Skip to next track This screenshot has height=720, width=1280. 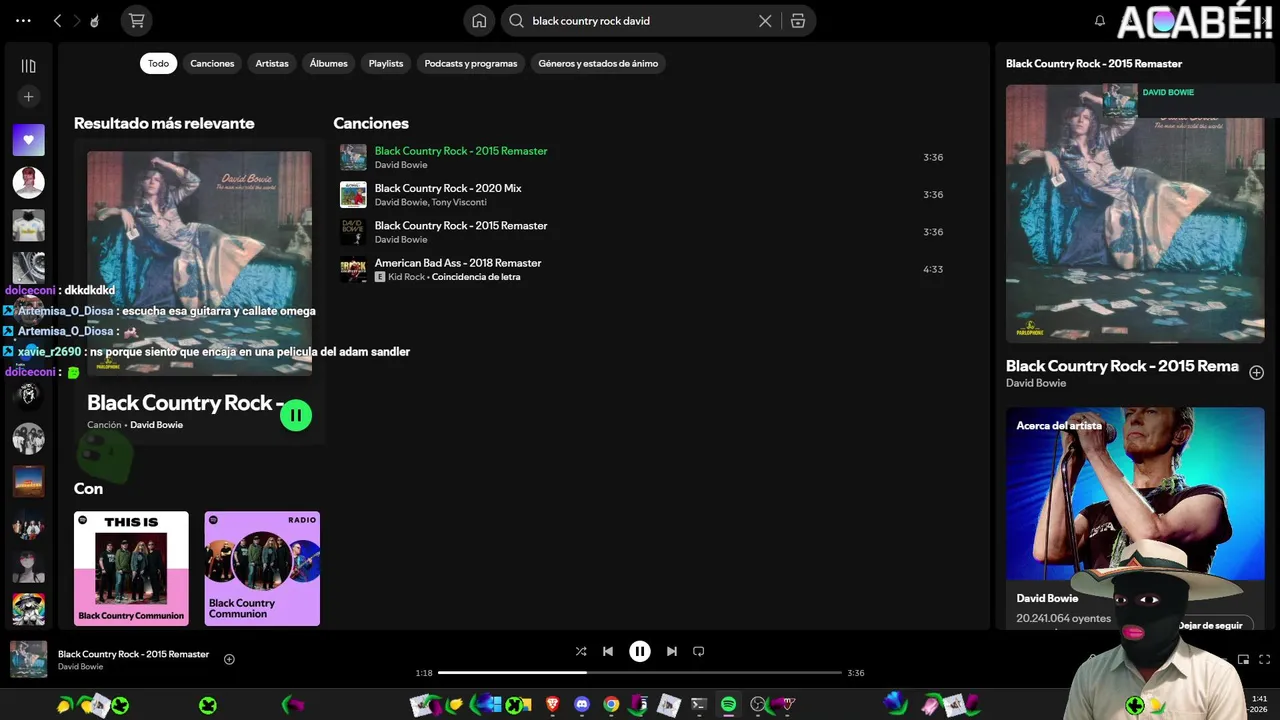[x=672, y=651]
